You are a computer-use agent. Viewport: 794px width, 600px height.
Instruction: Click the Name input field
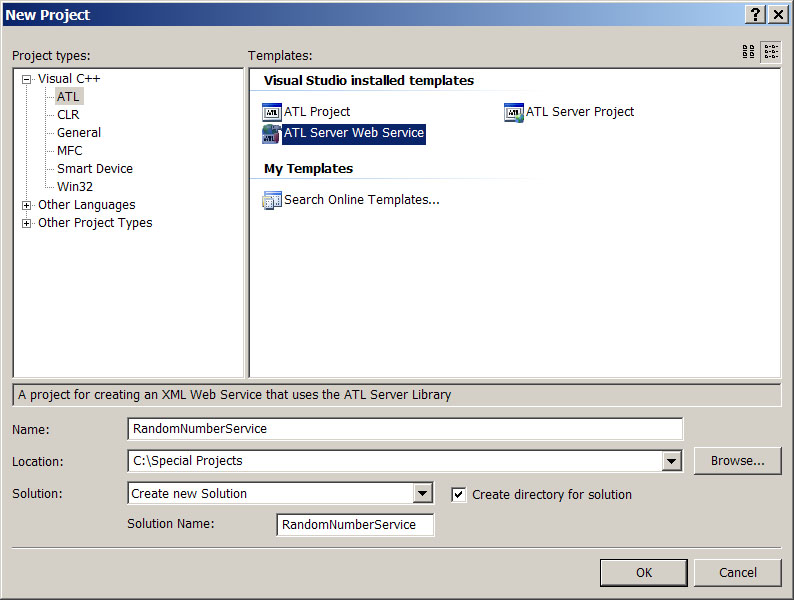[x=405, y=429]
